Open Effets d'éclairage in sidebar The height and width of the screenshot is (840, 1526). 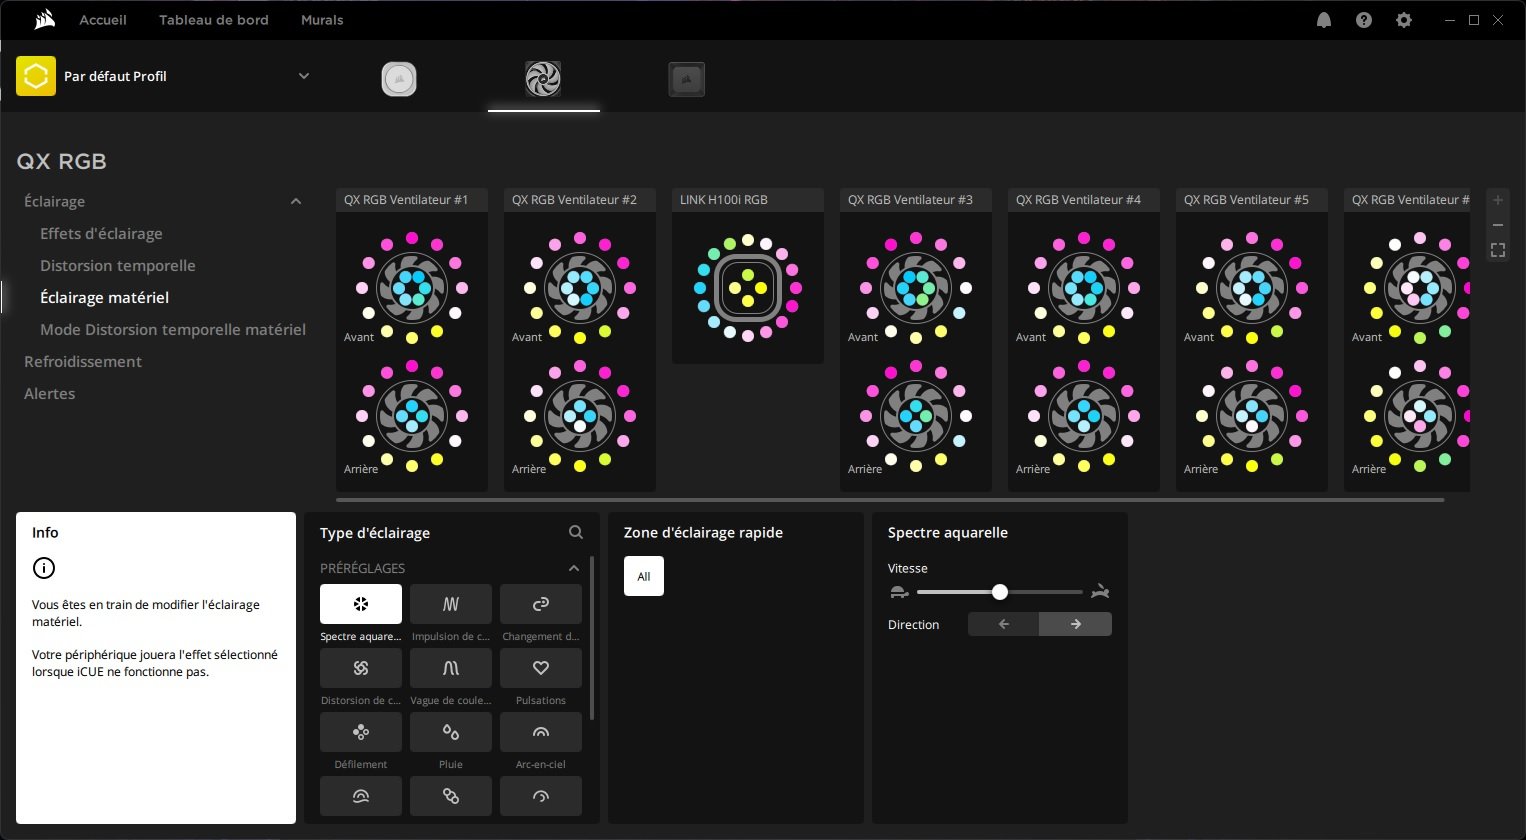point(101,233)
